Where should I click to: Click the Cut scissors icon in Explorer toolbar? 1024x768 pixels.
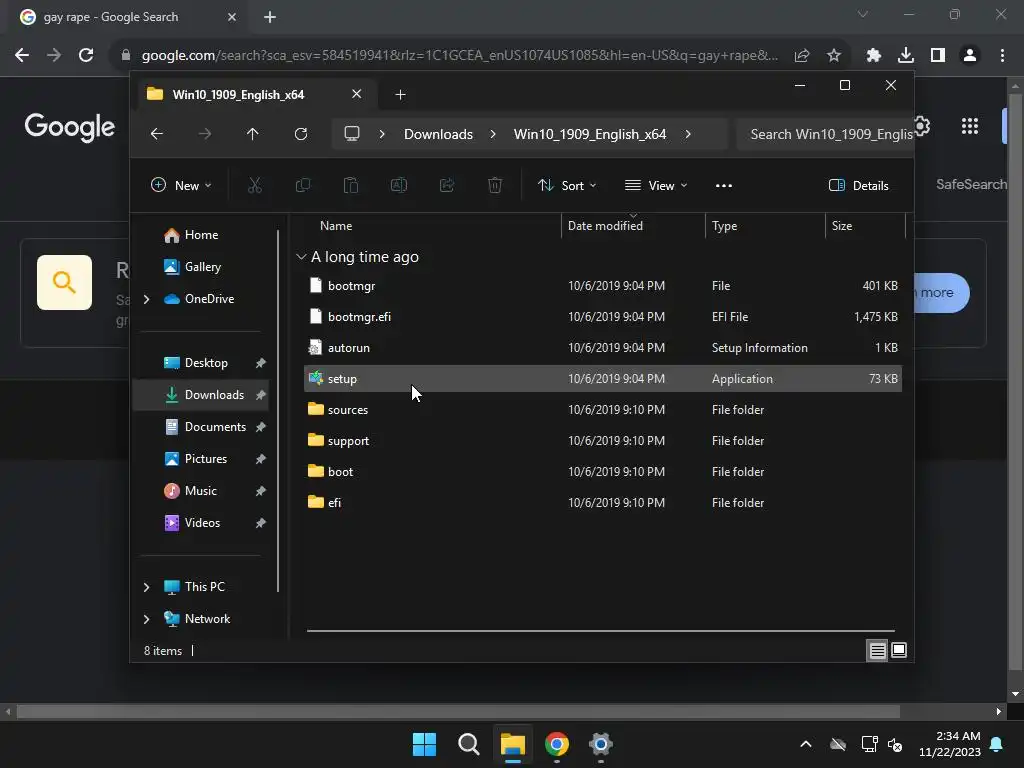(255, 185)
